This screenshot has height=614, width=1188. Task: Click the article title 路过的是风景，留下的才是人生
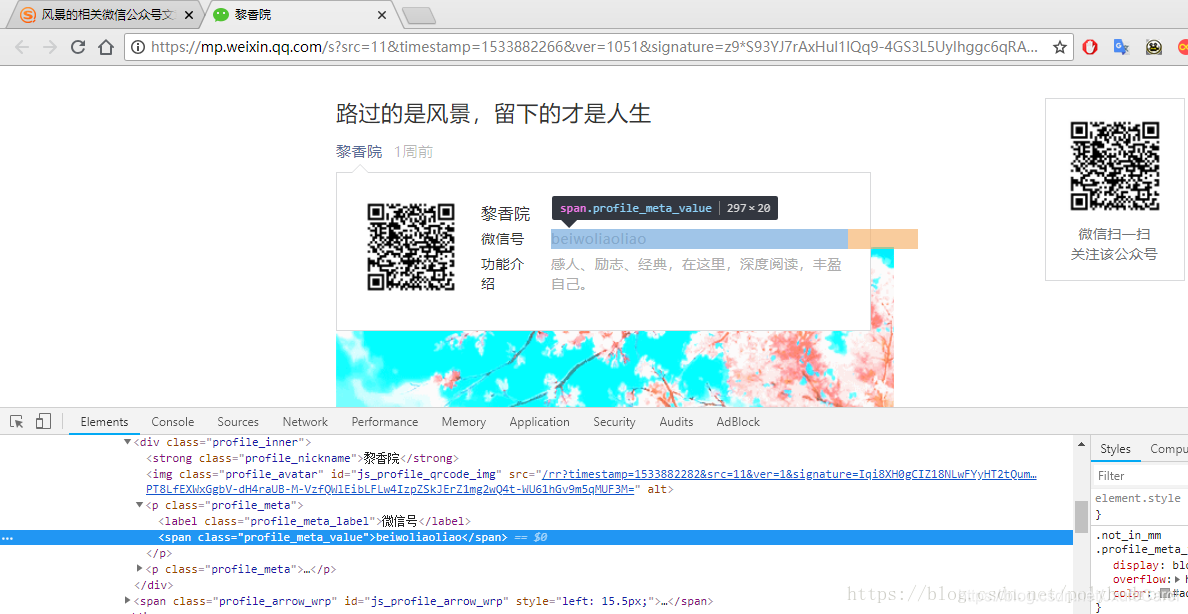point(494,114)
